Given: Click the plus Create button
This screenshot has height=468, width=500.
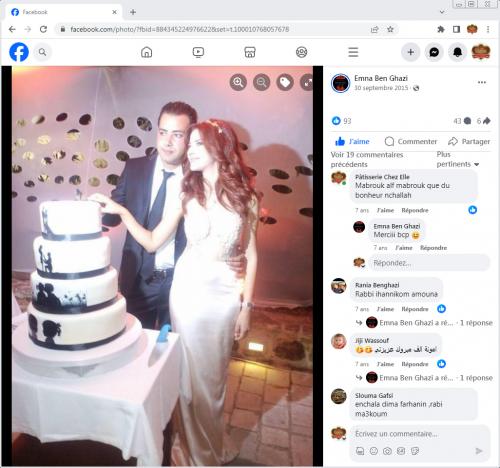Looking at the screenshot, I should coord(411,52).
